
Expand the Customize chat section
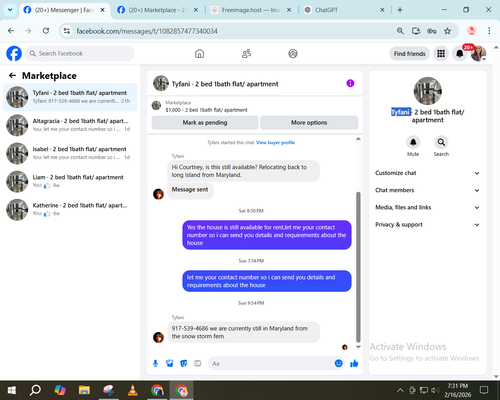(x=427, y=173)
